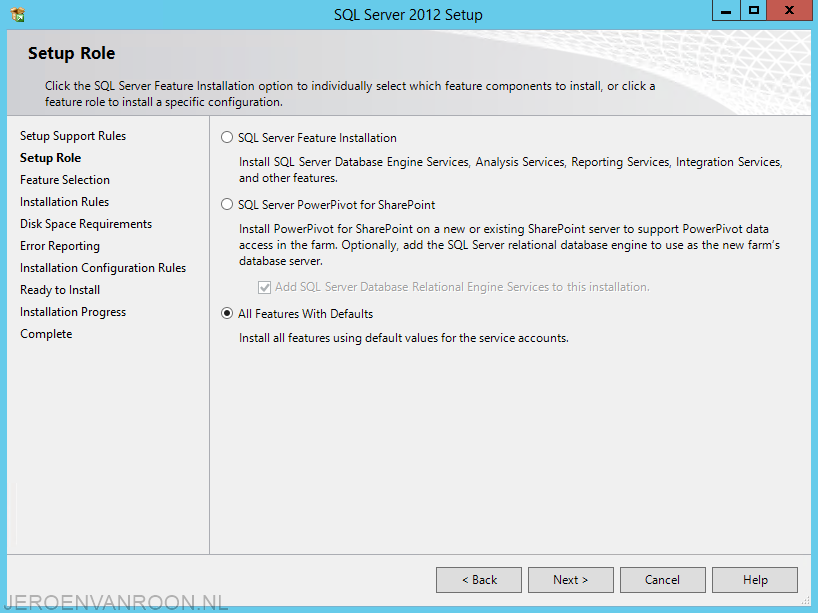Viewport: 818px width, 613px height.
Task: Click the SQL Server setup title bar icon
Action: [x=18, y=15]
